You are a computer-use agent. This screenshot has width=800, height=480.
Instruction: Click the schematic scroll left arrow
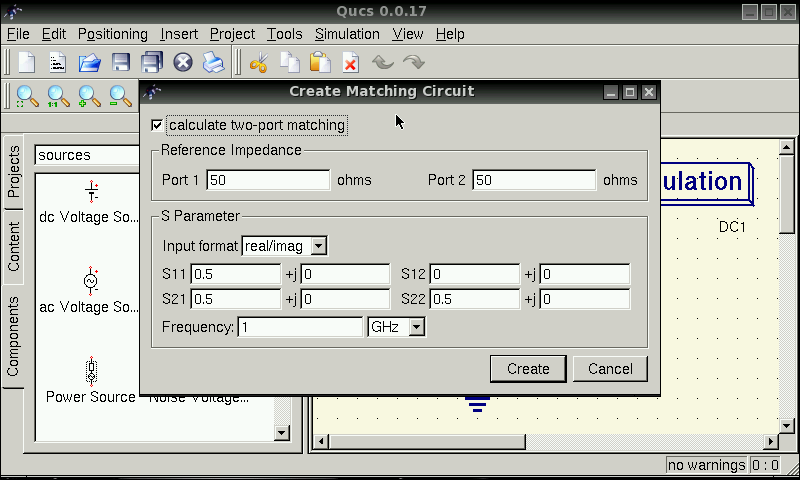click(x=321, y=441)
